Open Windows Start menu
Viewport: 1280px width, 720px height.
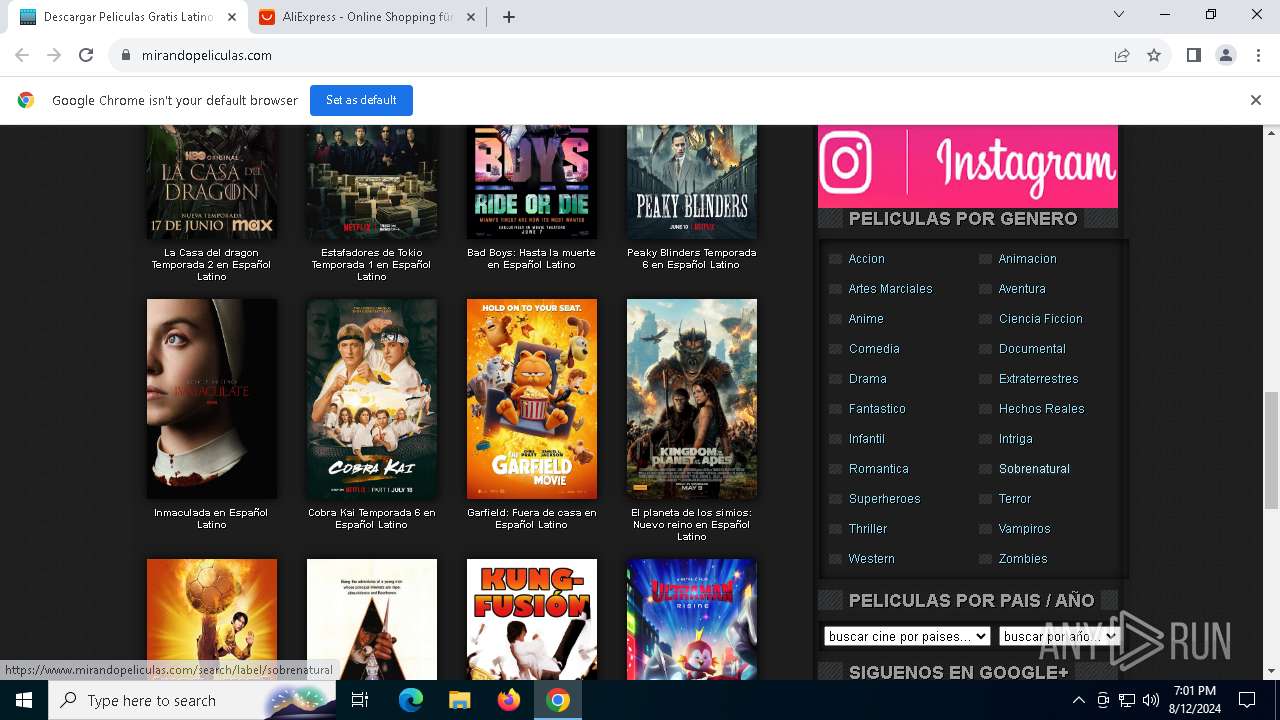24,700
